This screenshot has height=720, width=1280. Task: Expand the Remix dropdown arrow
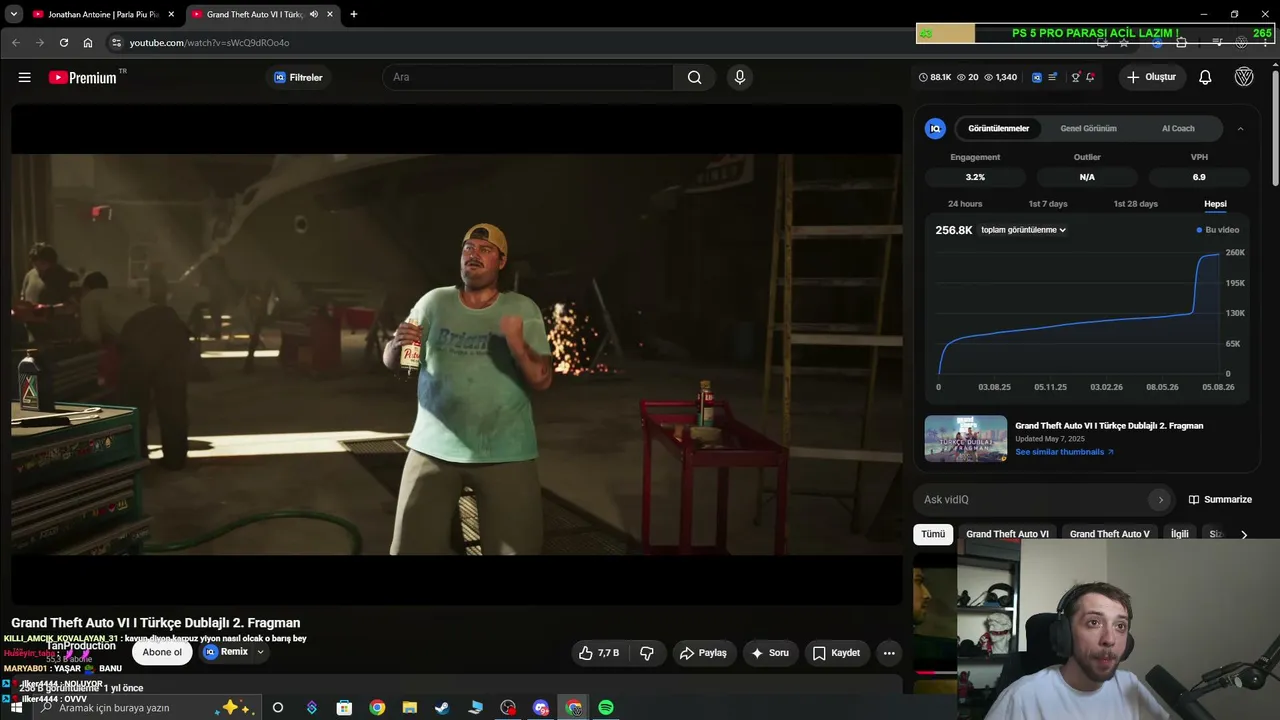tap(260, 652)
